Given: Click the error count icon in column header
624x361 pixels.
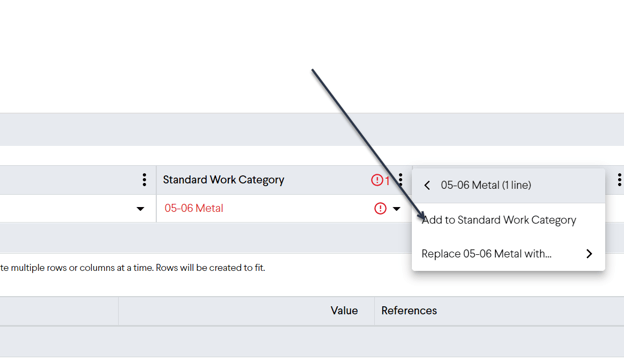Looking at the screenshot, I should [x=376, y=180].
